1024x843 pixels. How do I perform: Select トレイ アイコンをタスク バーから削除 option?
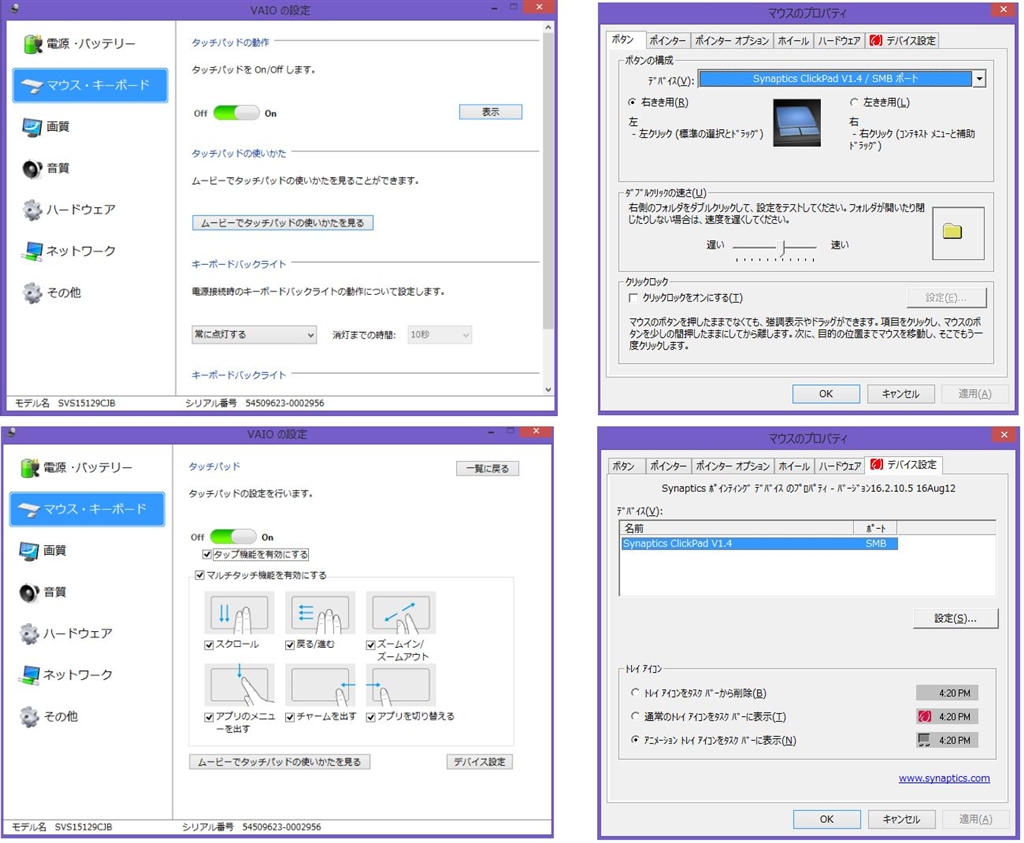[x=635, y=693]
